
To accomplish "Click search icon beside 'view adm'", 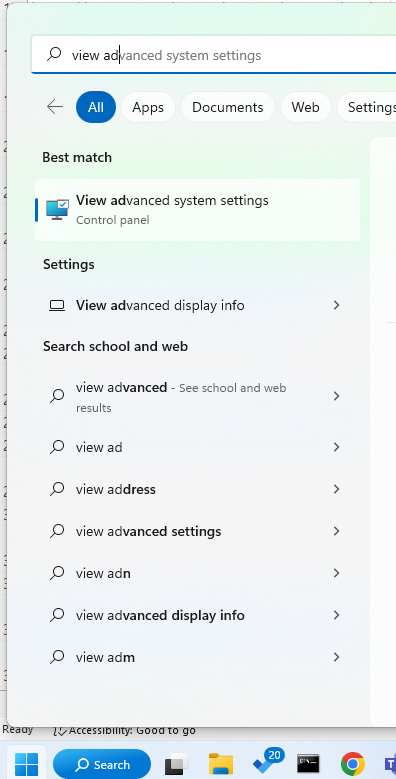I will (57, 657).
